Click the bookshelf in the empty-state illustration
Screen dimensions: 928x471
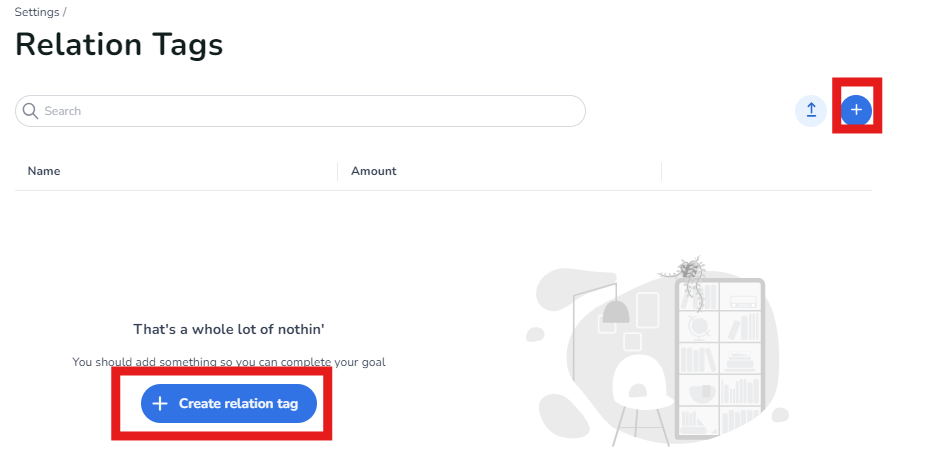(x=720, y=355)
